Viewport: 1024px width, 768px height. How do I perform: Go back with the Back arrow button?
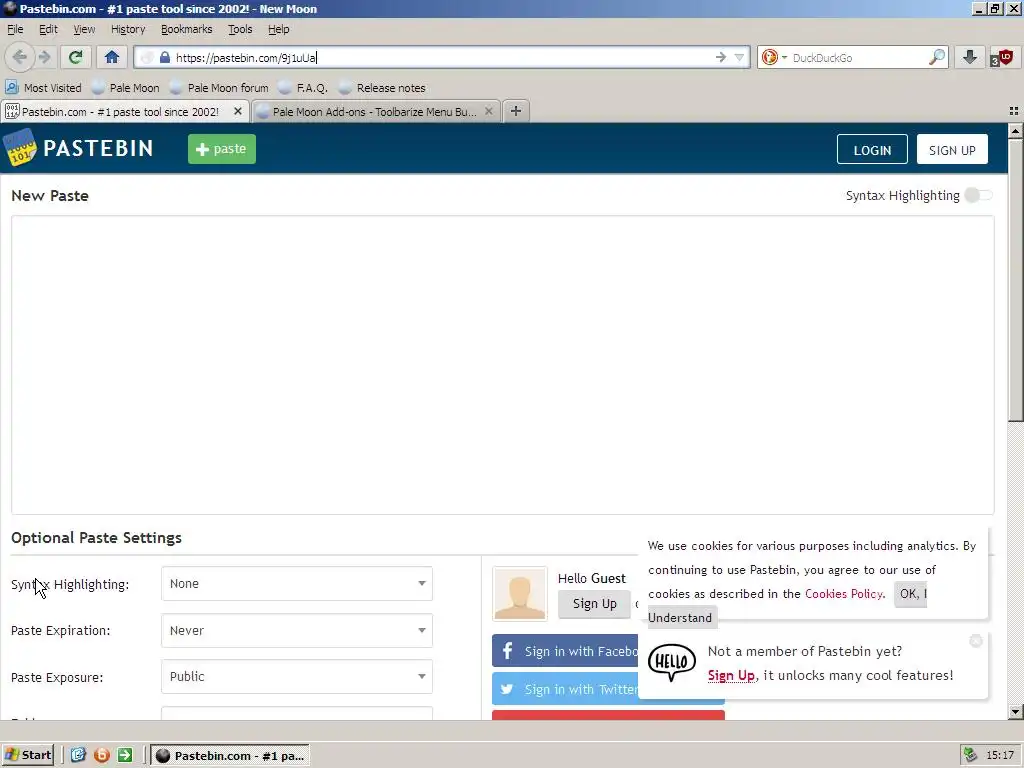point(20,57)
